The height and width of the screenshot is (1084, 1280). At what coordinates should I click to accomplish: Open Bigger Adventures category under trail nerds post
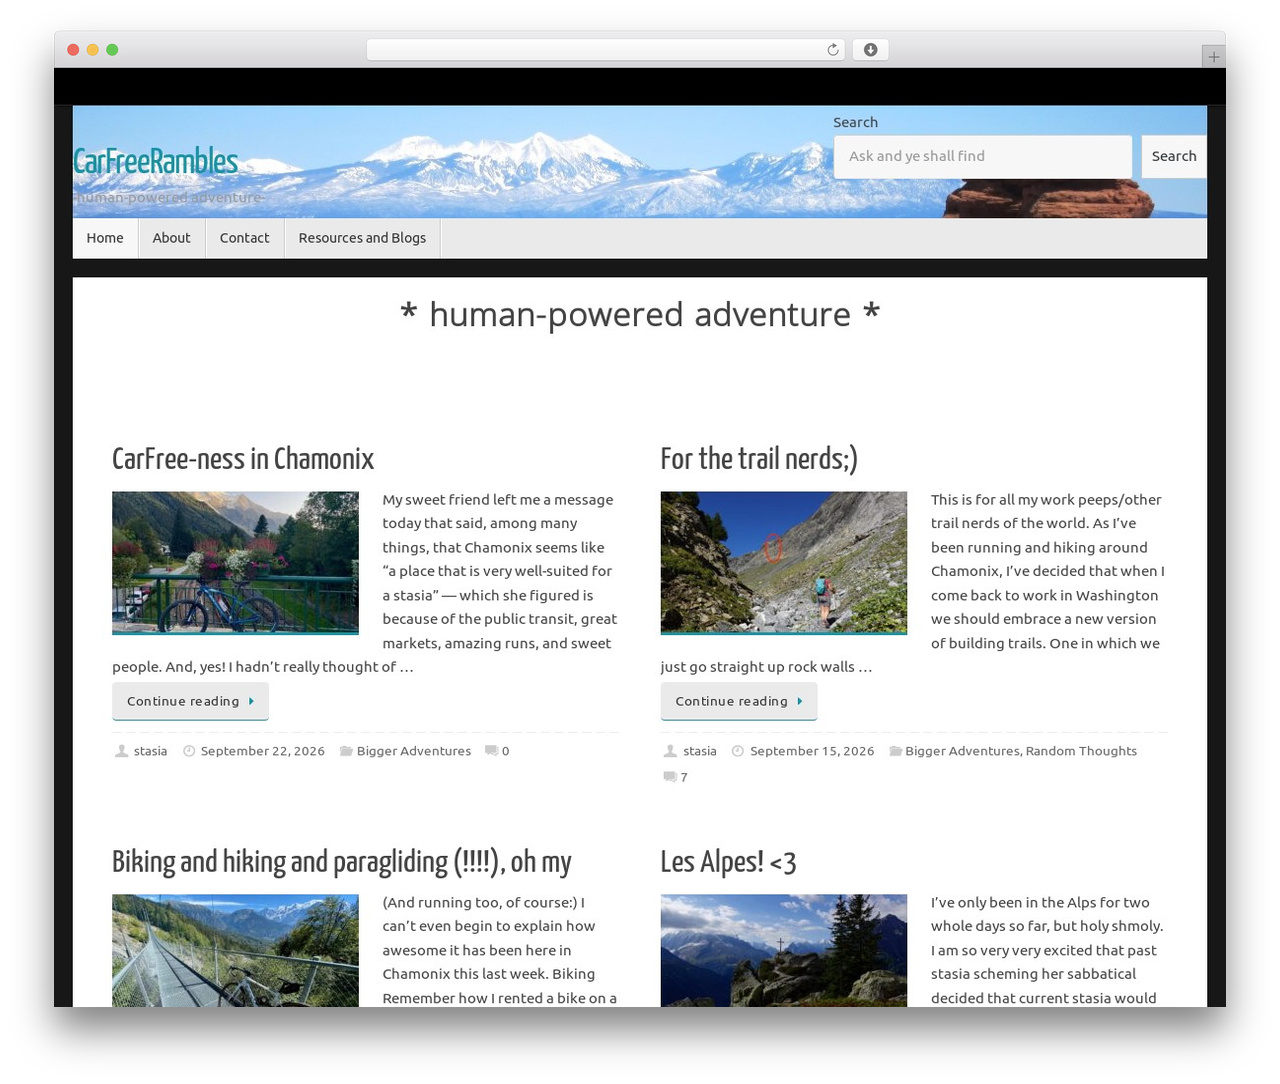[962, 751]
